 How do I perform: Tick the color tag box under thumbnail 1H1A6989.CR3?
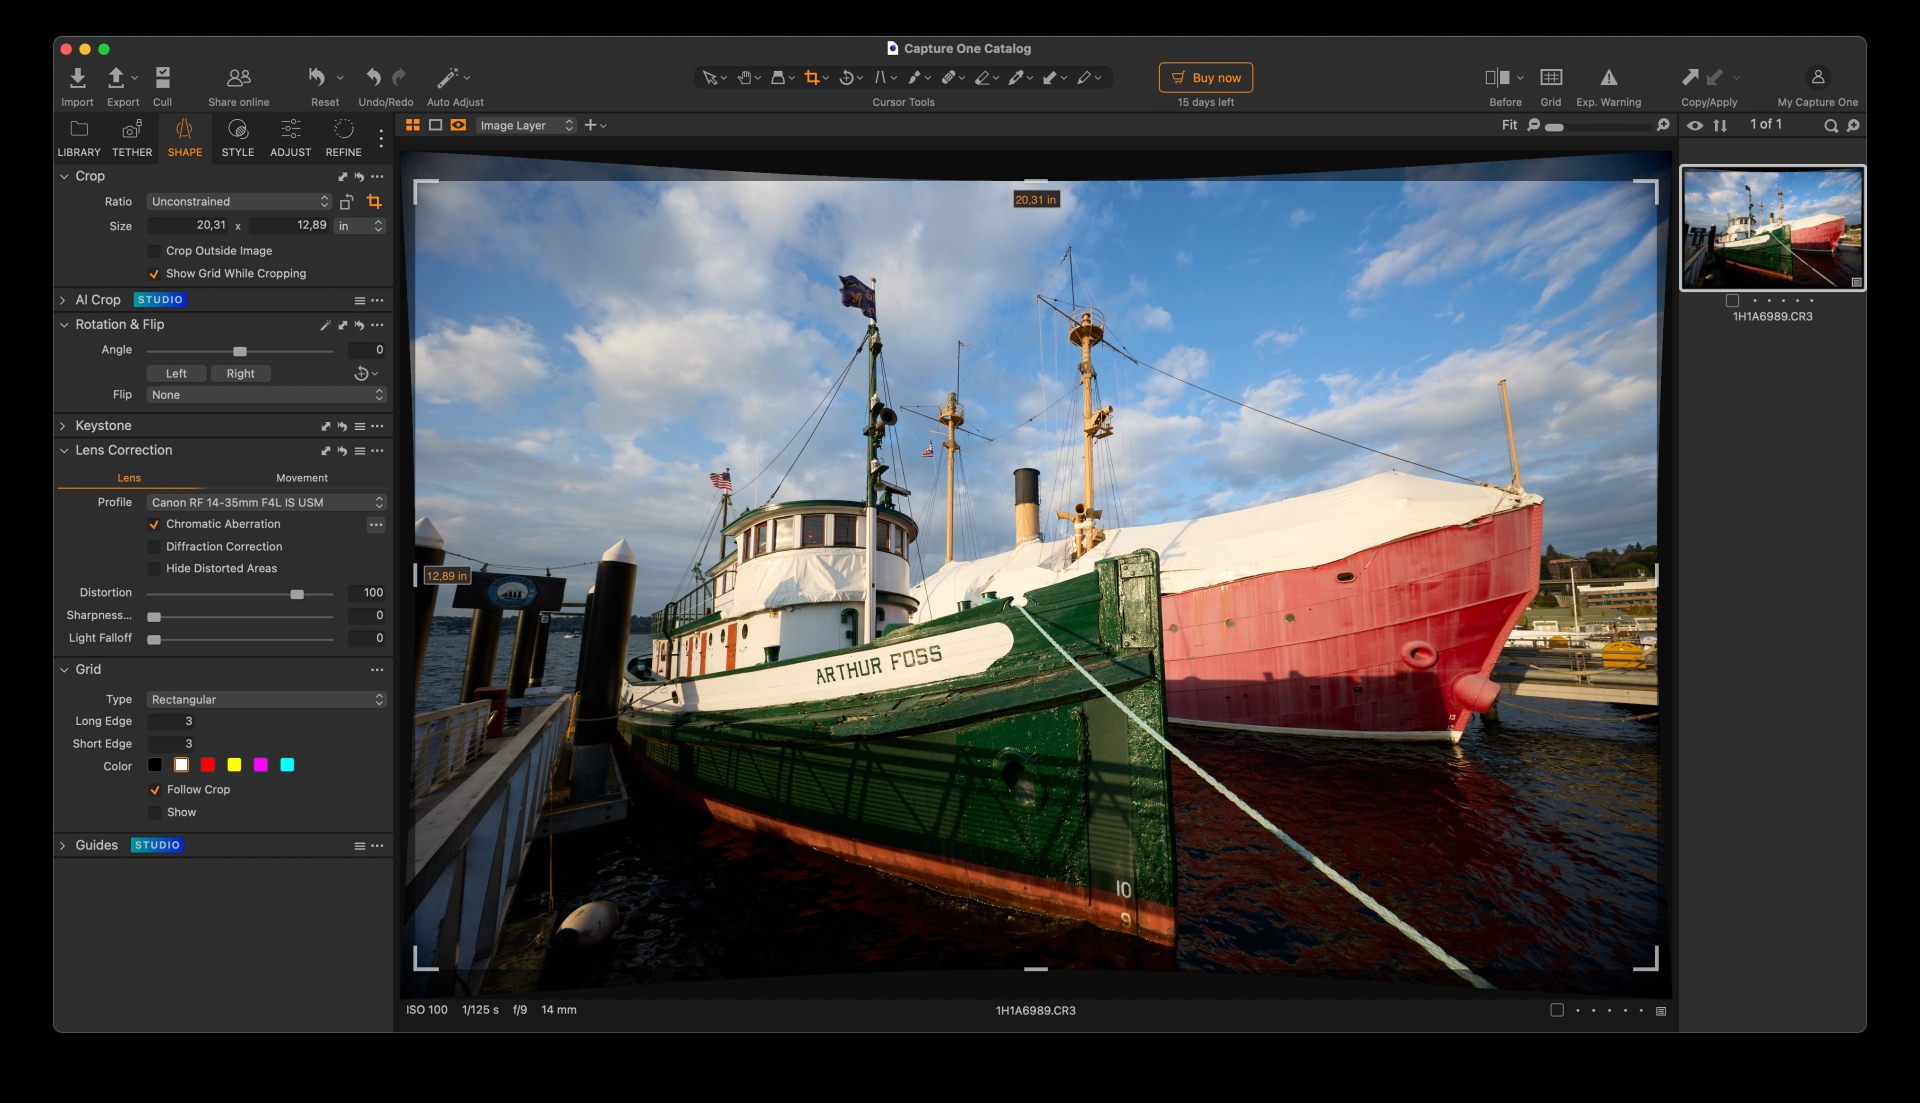click(x=1732, y=301)
